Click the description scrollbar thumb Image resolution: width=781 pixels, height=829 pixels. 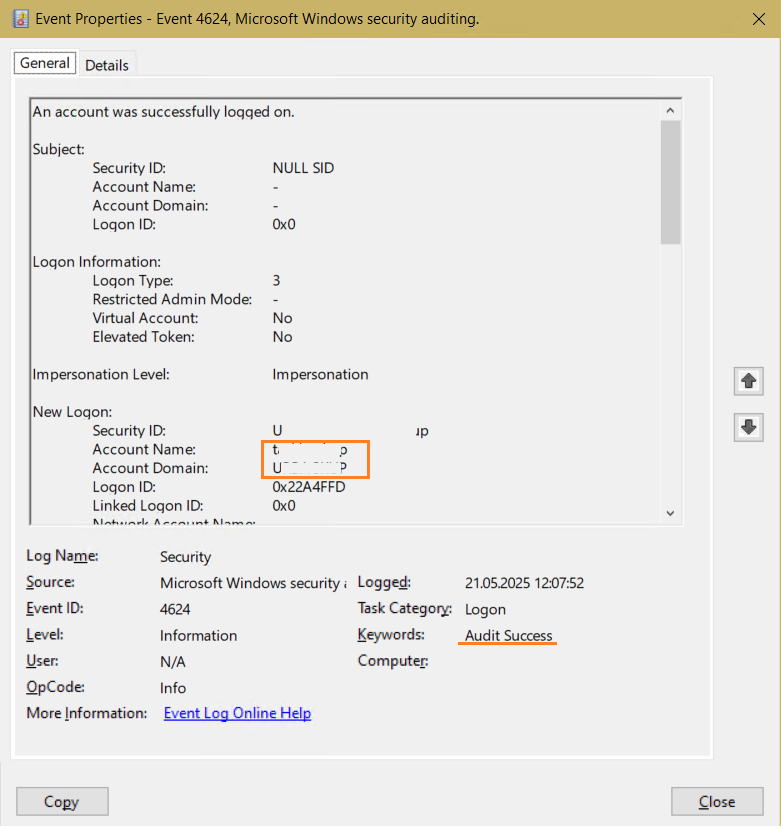[x=670, y=182]
